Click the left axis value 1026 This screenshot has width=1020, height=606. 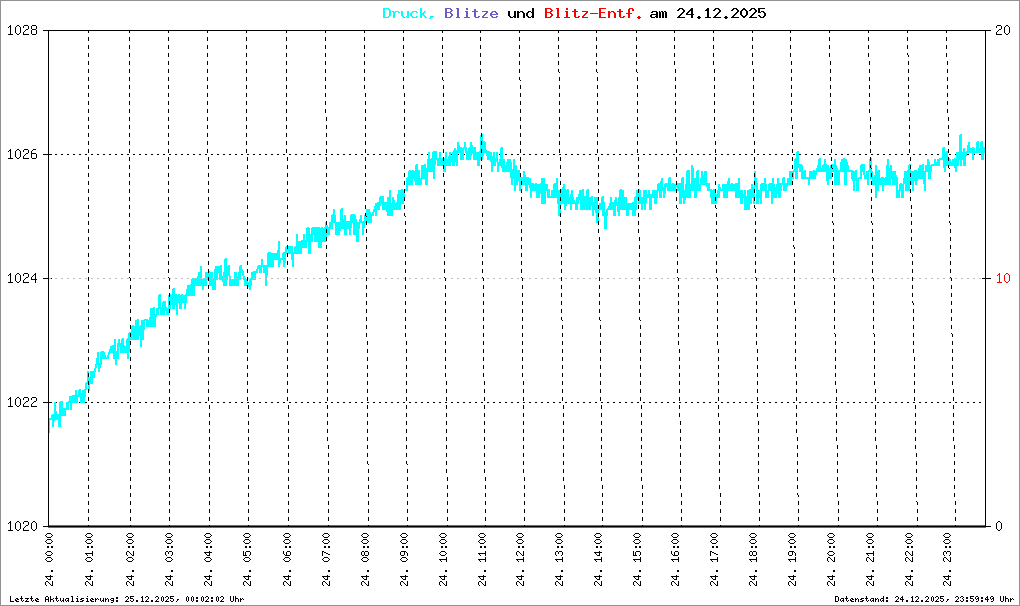[x=22, y=155]
